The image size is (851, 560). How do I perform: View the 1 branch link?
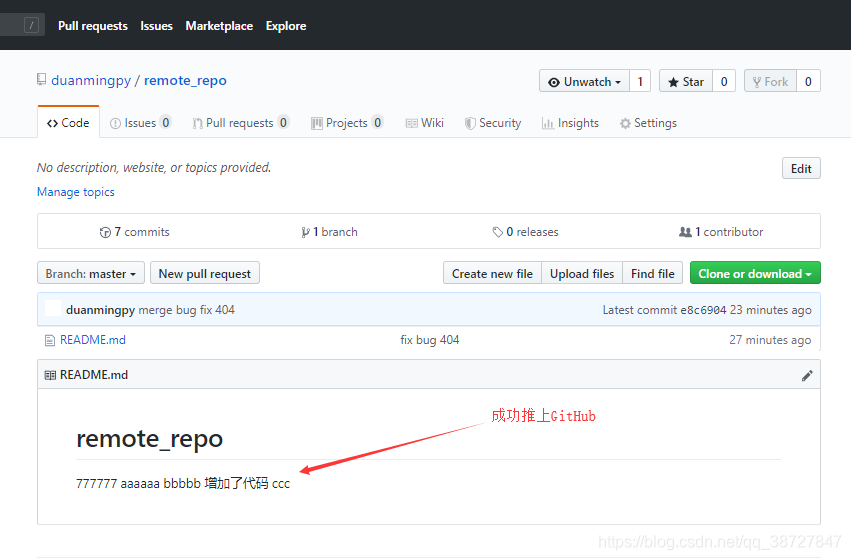tap(329, 232)
